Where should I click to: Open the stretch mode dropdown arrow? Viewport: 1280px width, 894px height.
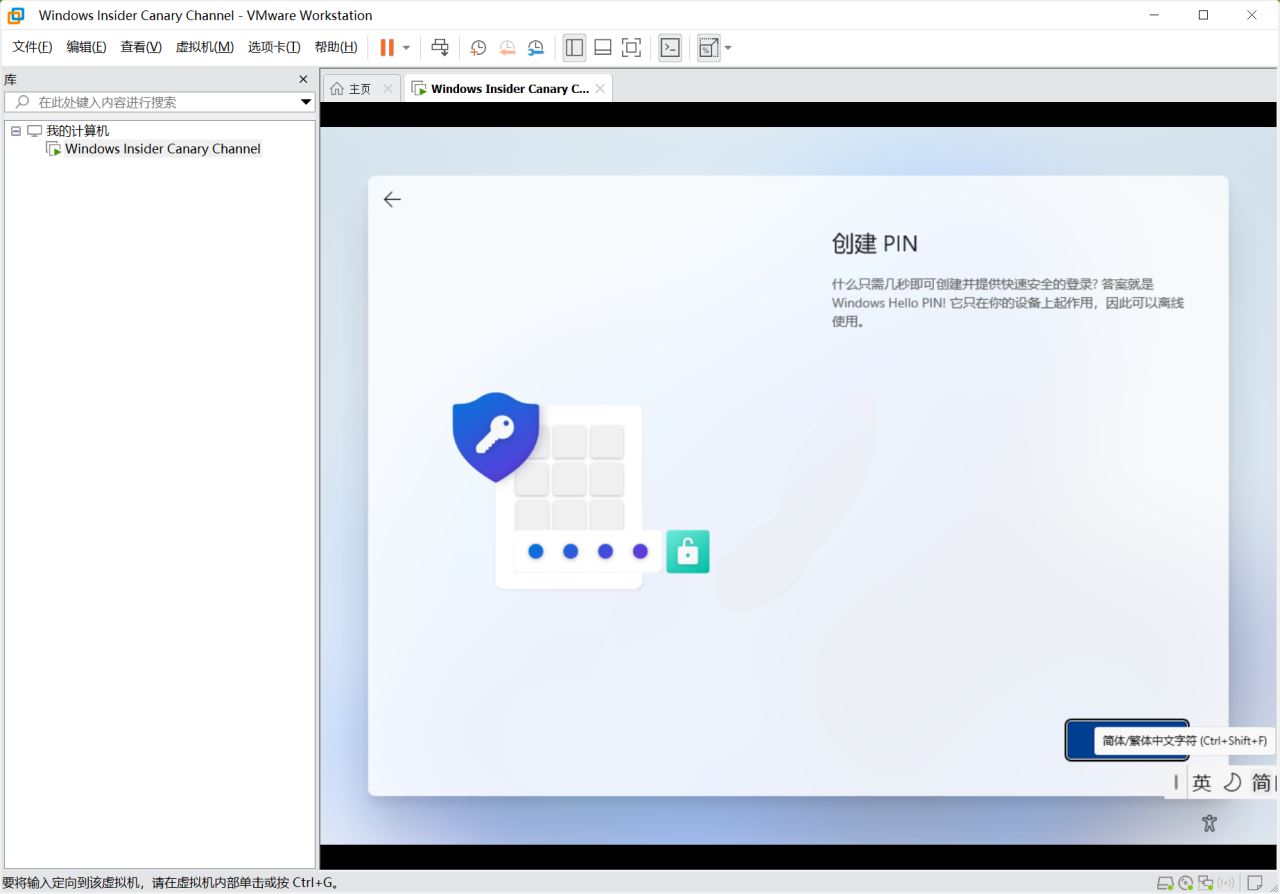(727, 47)
